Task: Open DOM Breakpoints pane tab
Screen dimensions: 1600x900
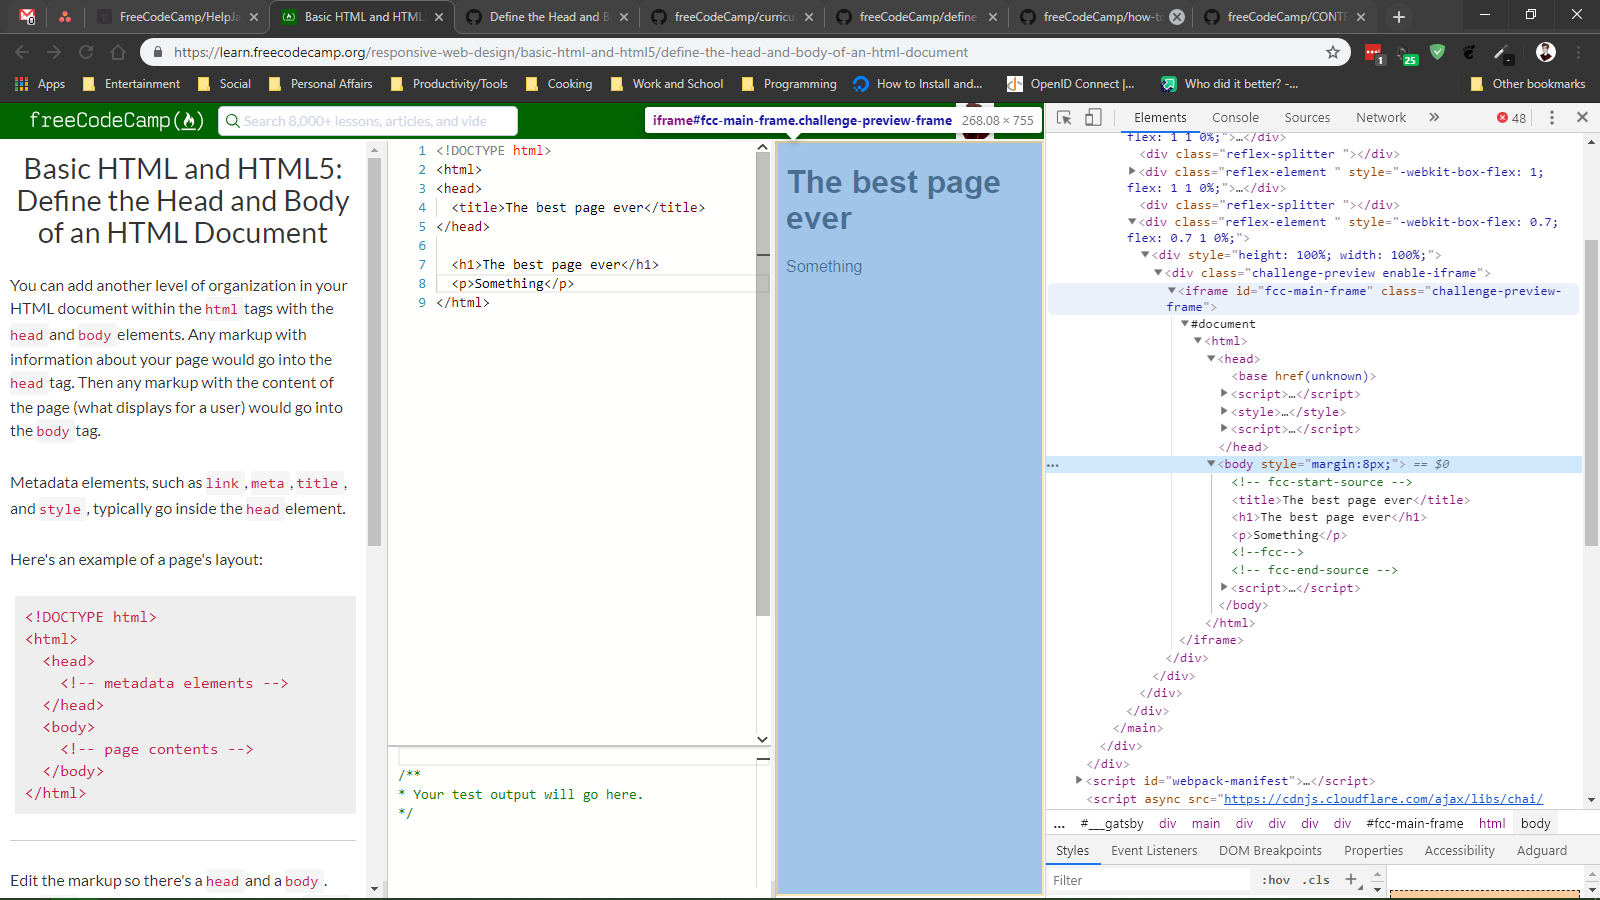Action: (1270, 851)
